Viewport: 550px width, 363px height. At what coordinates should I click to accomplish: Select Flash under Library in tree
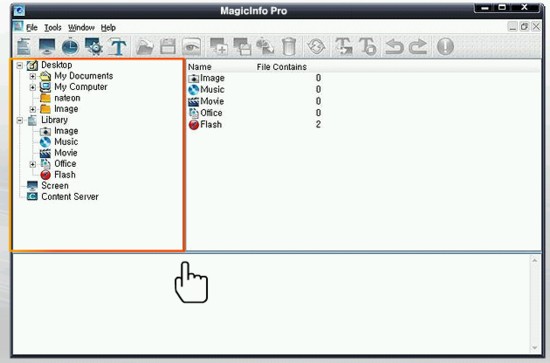(x=65, y=175)
